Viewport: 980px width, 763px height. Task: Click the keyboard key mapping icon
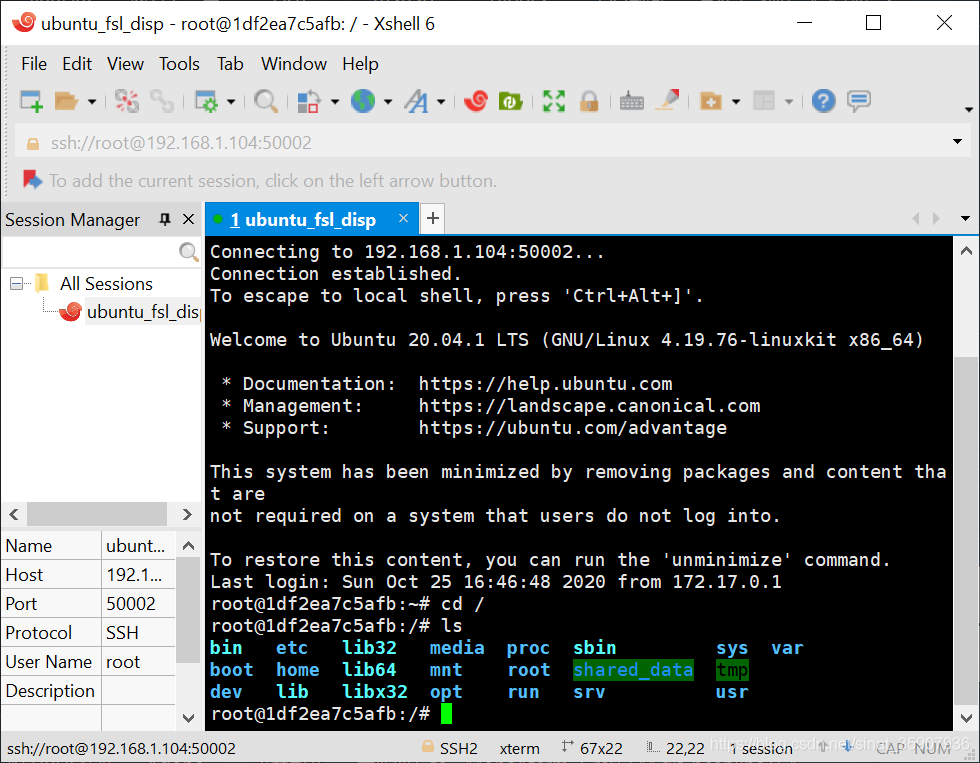631,101
